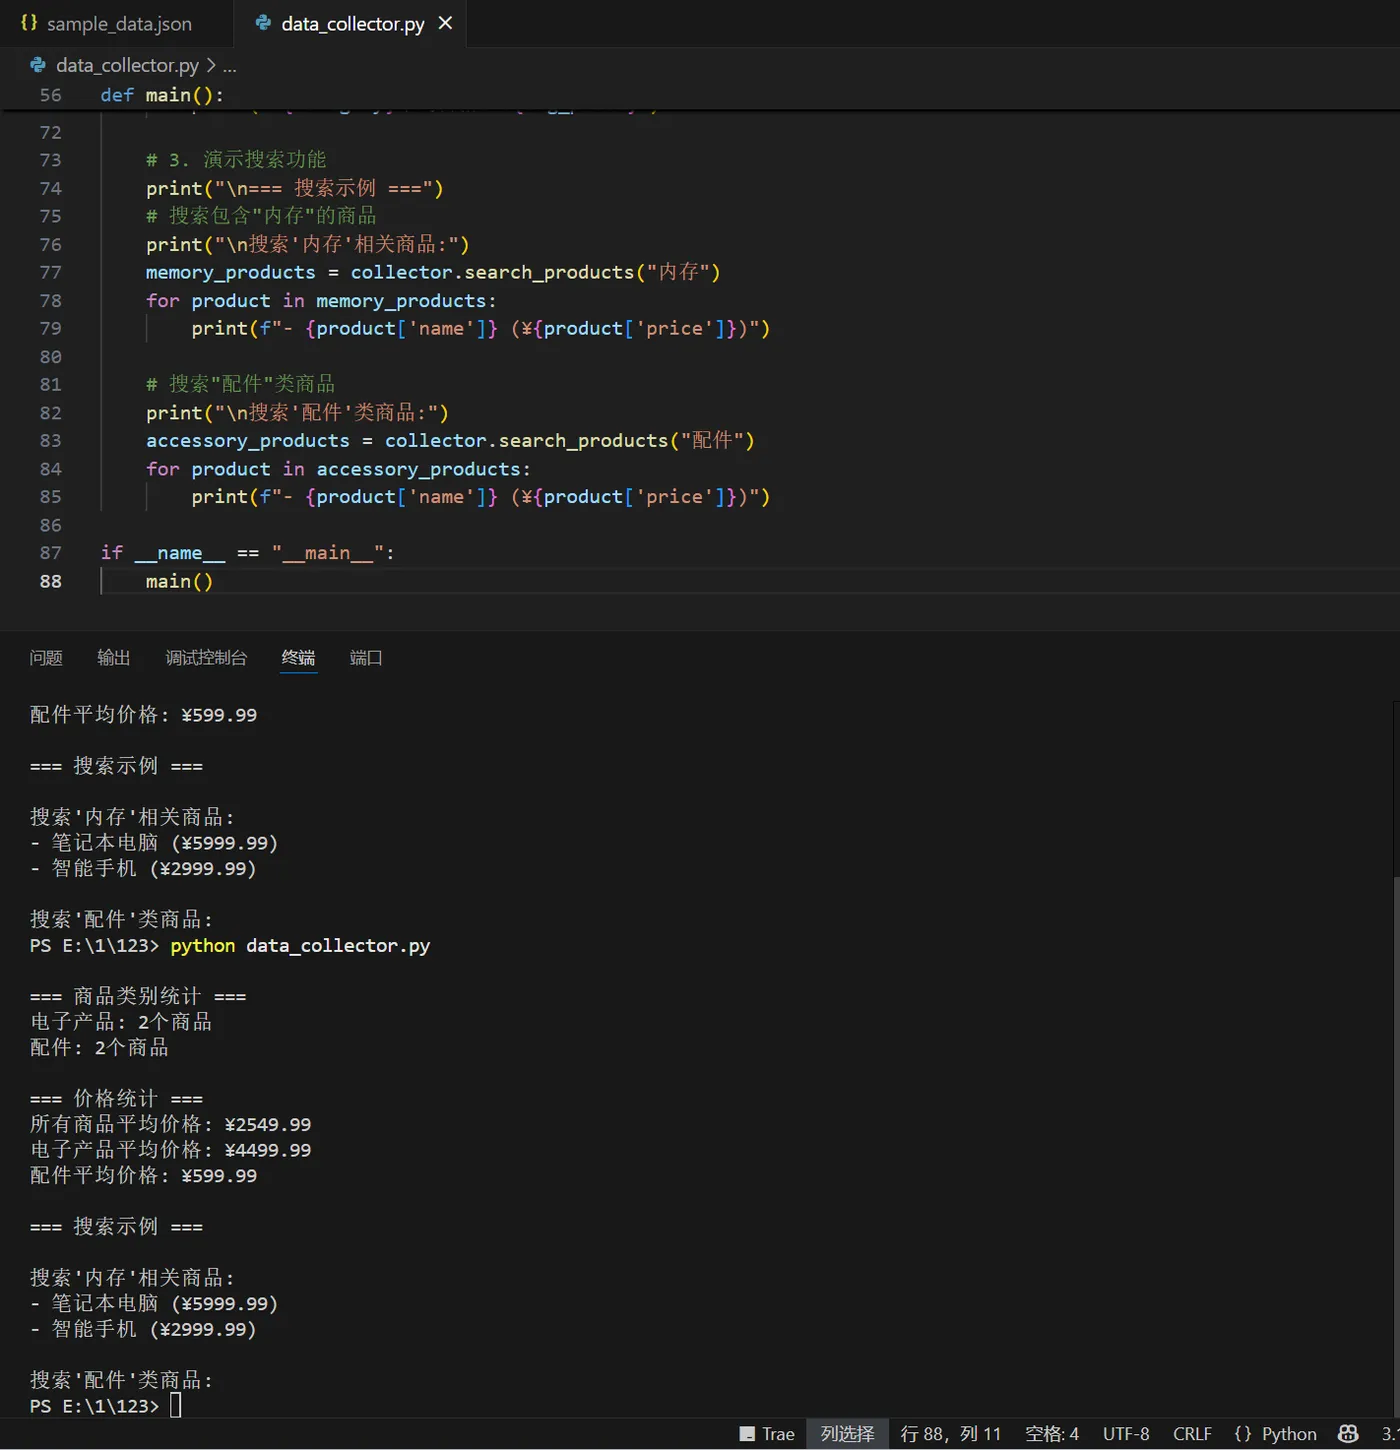
Task: Open the 端口 panel tab
Action: [366, 657]
